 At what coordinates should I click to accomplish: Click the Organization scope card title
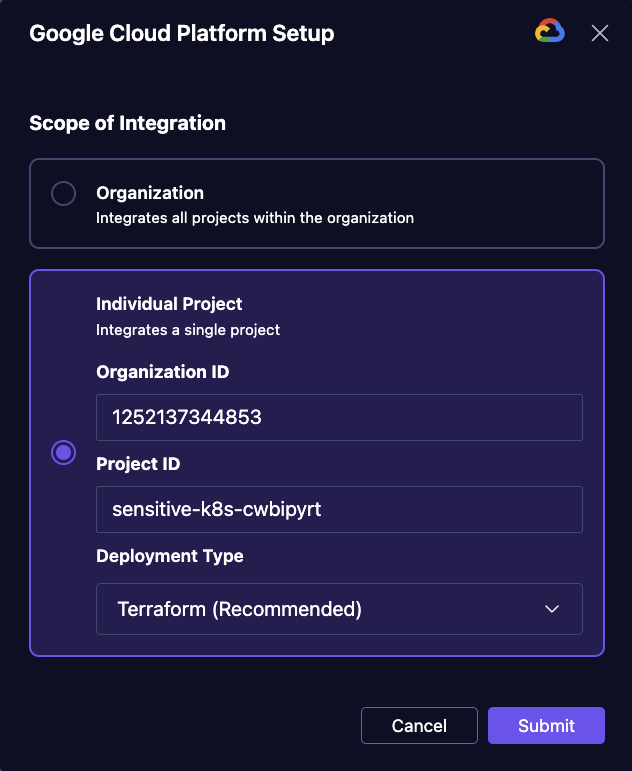pos(150,193)
